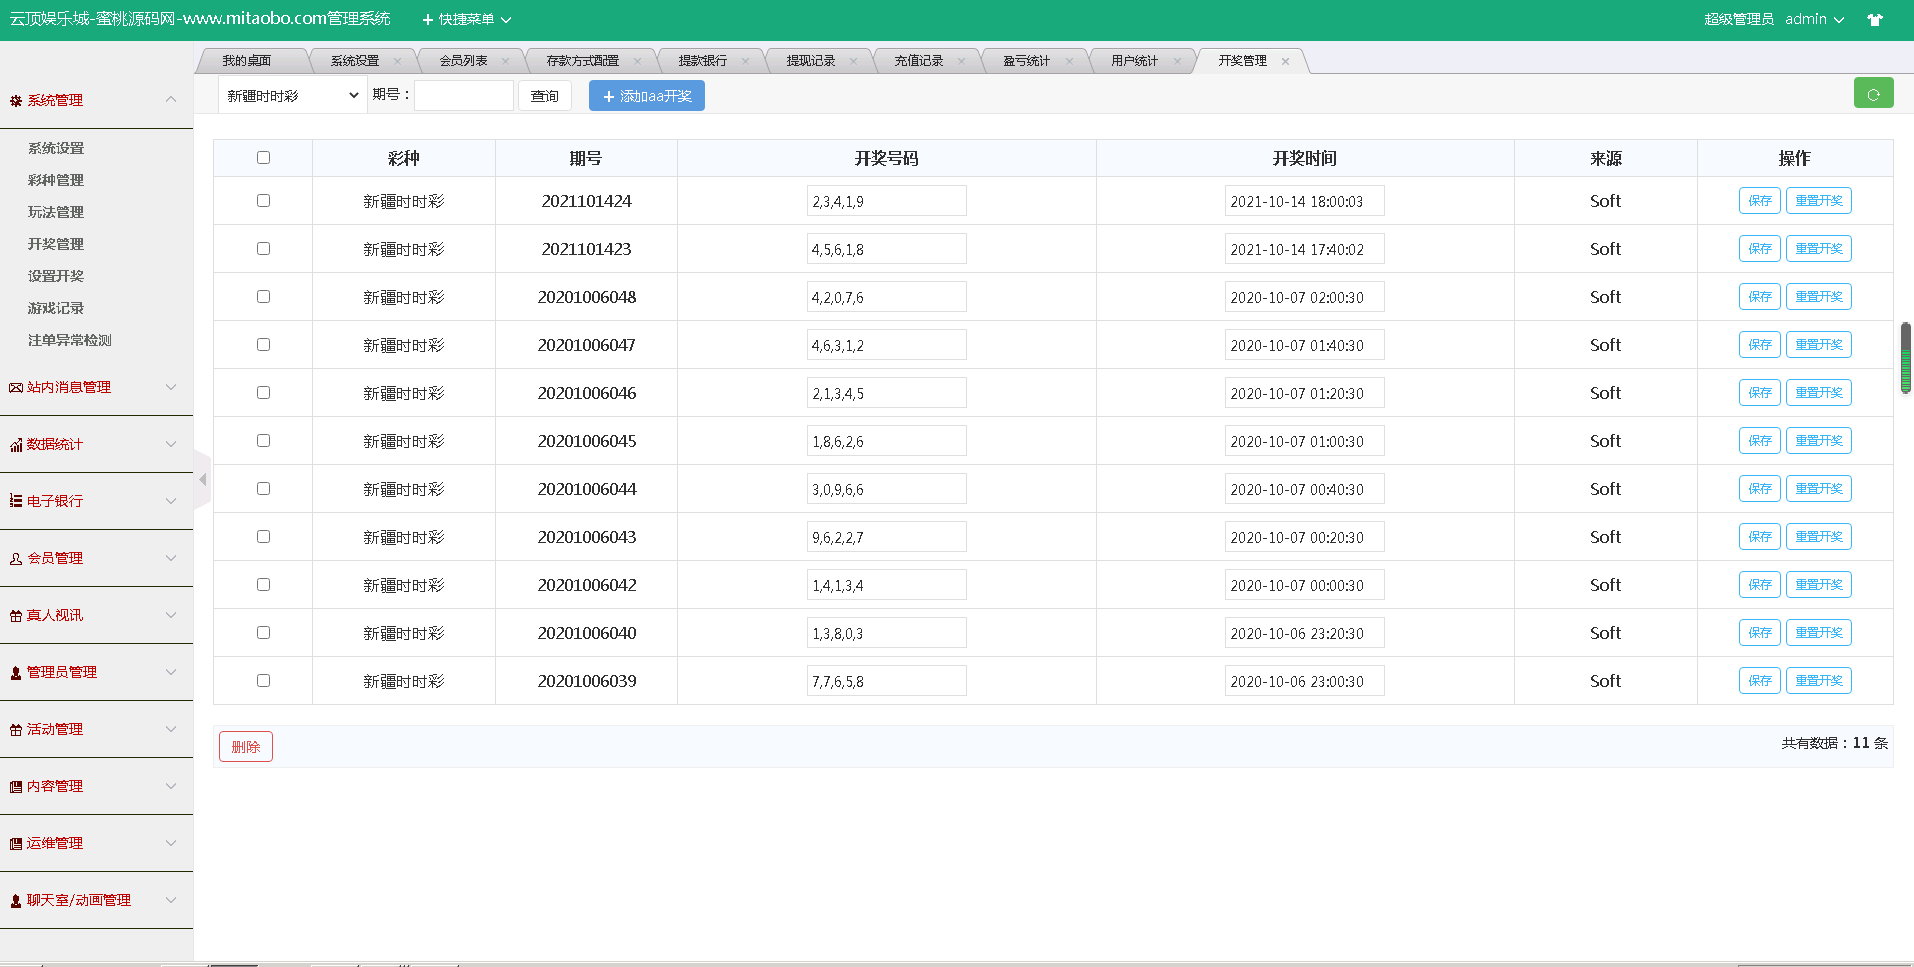Toggle the select-all checkbox in table header
The height and width of the screenshot is (967, 1914).
(x=263, y=158)
